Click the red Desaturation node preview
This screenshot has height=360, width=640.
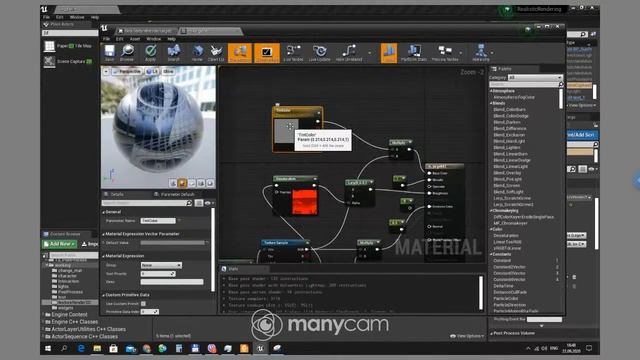point(304,202)
